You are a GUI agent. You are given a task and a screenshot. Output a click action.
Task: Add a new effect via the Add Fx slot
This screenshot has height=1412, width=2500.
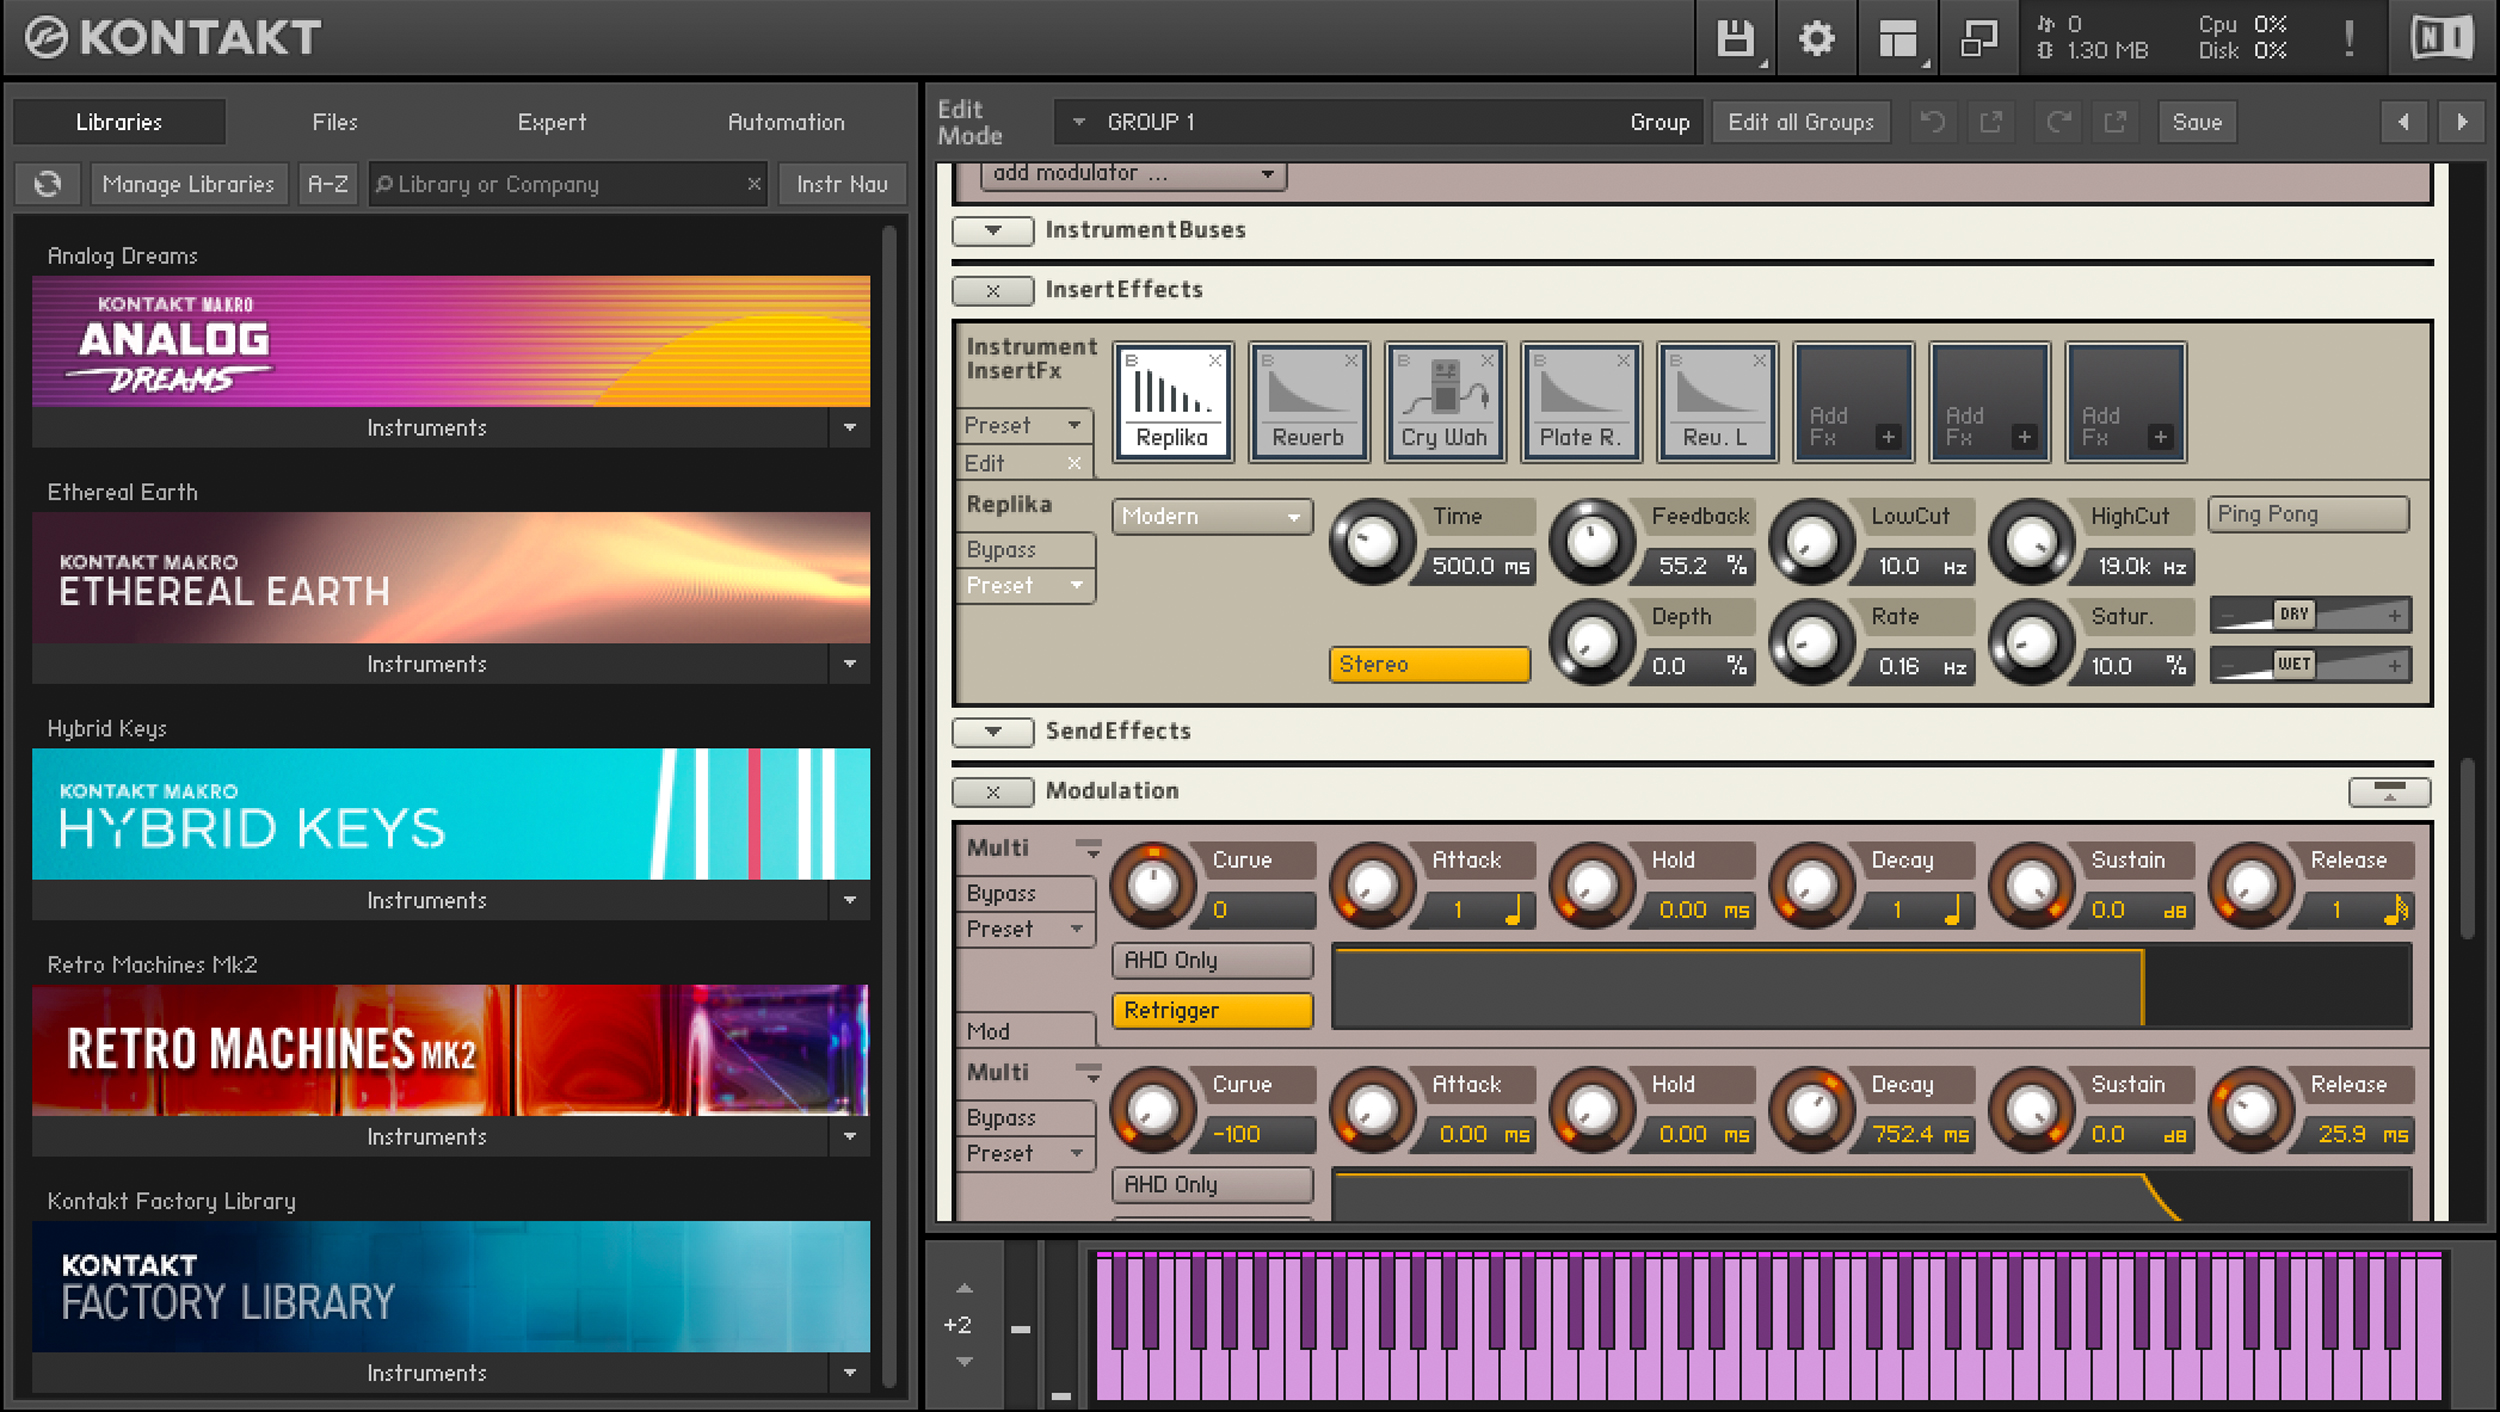[1852, 400]
